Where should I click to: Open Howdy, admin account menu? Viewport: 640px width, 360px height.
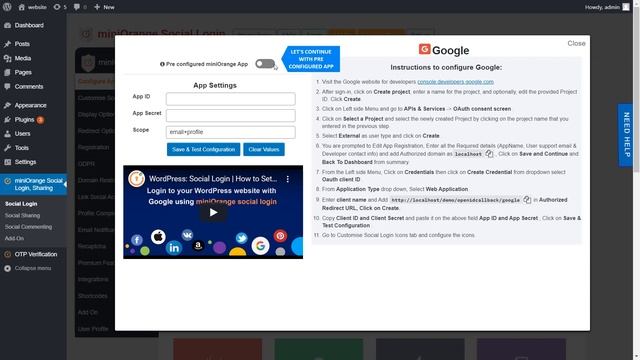coord(607,7)
